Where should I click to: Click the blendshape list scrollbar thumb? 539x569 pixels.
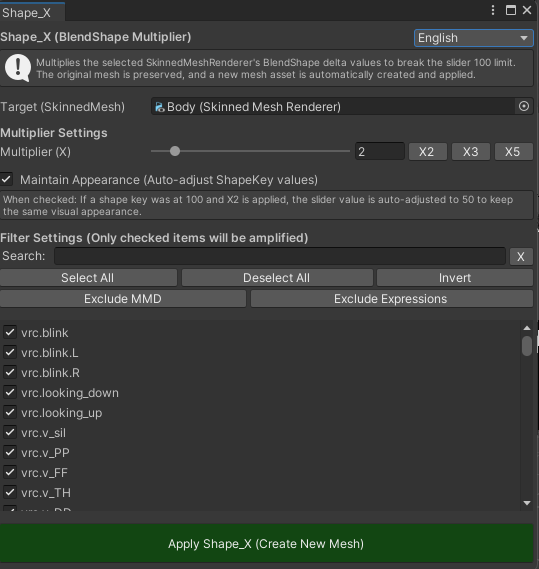527,346
